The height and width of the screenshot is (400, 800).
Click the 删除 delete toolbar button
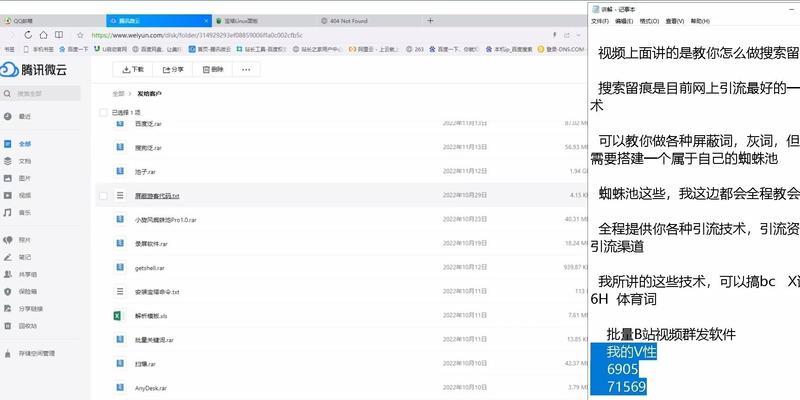(x=213, y=70)
